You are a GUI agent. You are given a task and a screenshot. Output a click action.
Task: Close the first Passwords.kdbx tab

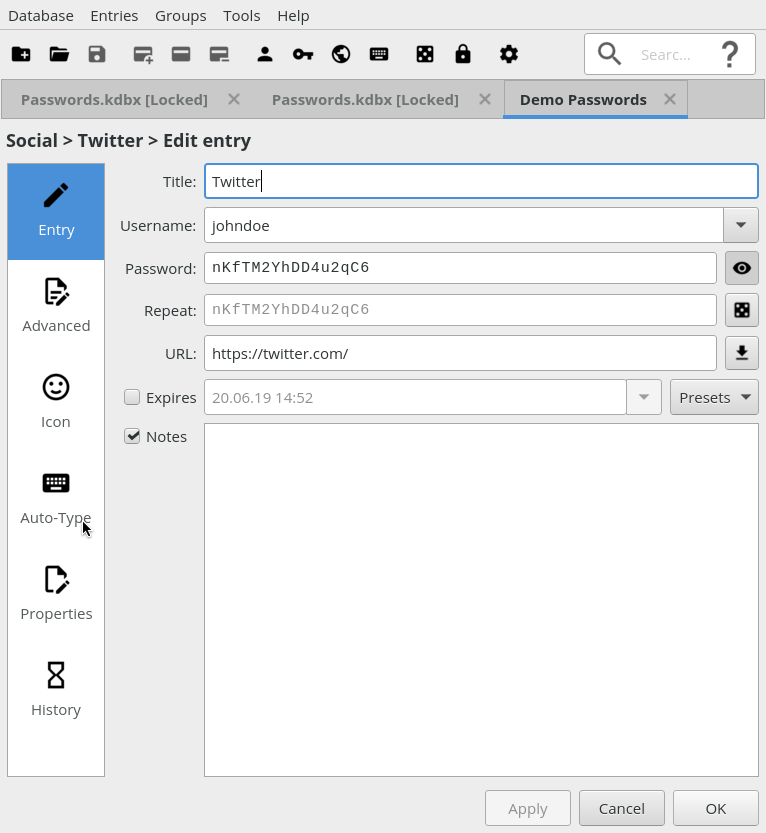pos(234,99)
